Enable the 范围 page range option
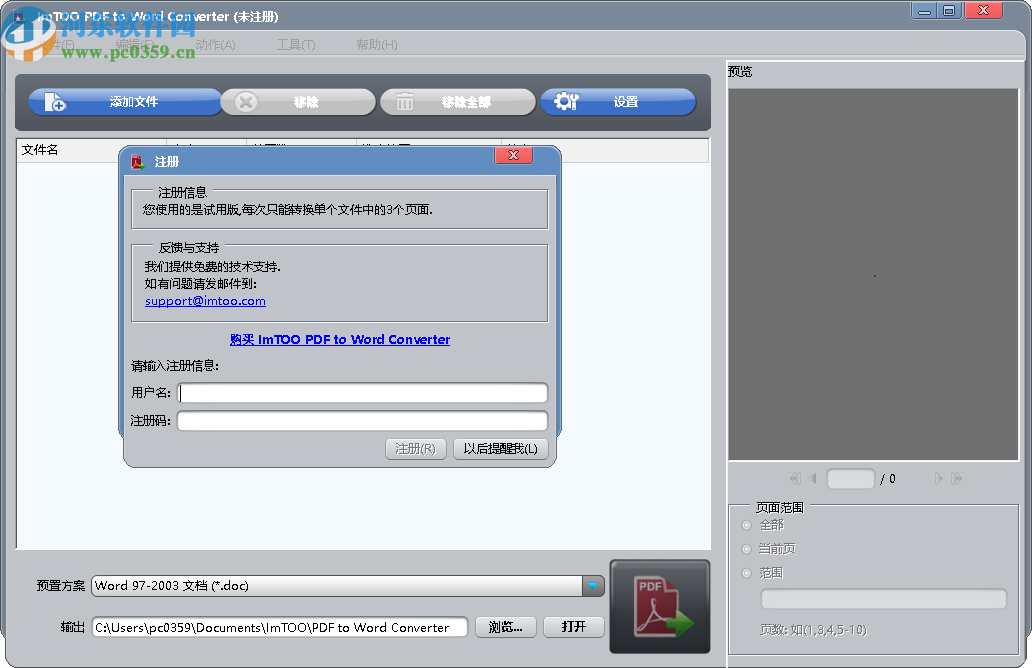Image resolution: width=1032 pixels, height=668 pixels. 746,572
